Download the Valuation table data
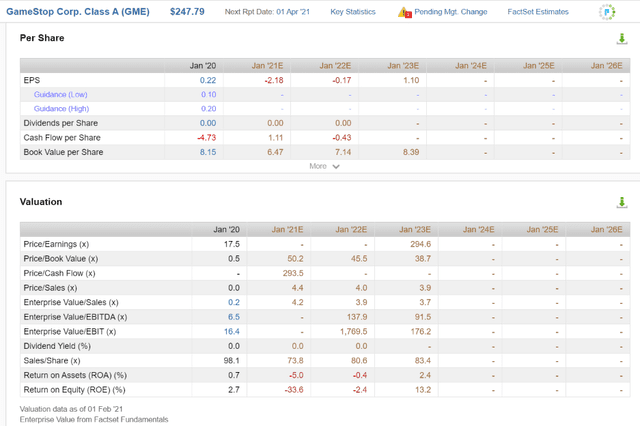The width and height of the screenshot is (640, 426). pos(622,202)
